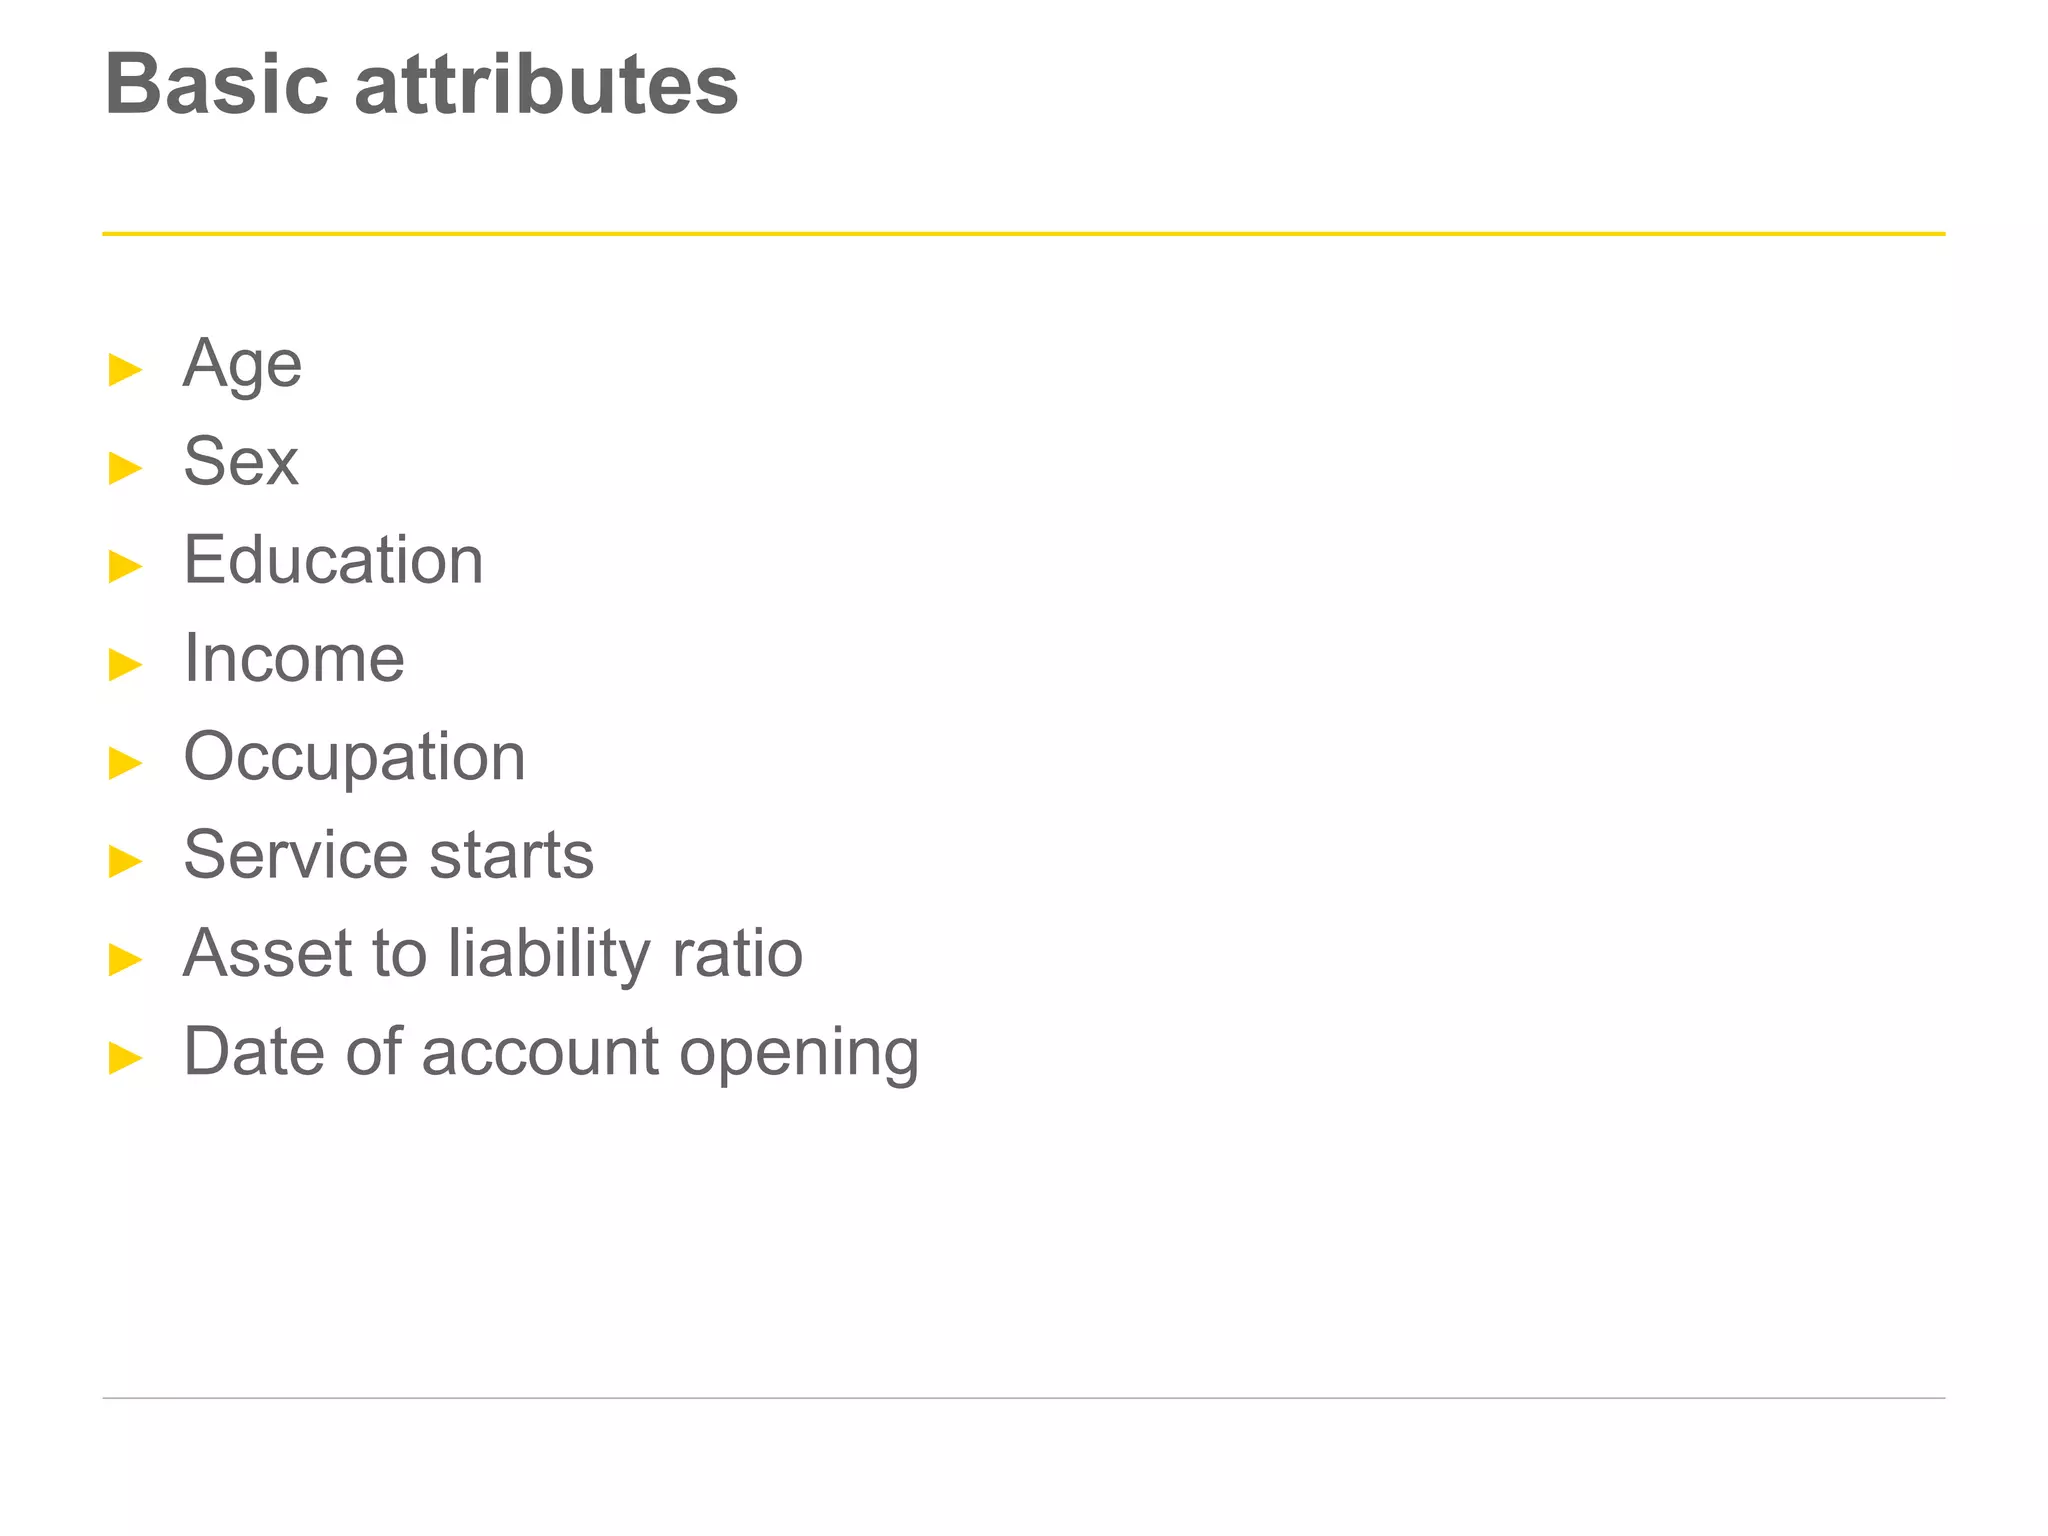2048x1536 pixels.
Task: Select the Income list item text
Action: (x=294, y=658)
